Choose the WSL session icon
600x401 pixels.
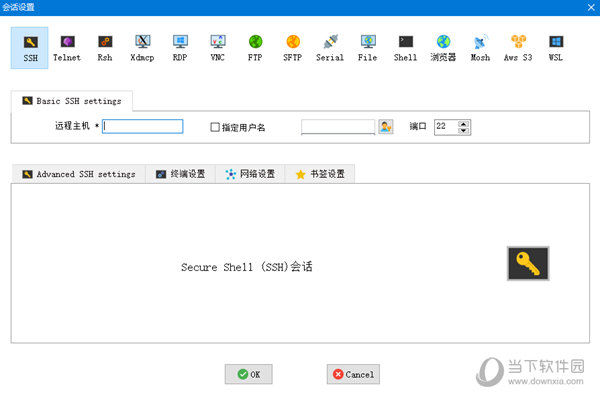click(556, 48)
